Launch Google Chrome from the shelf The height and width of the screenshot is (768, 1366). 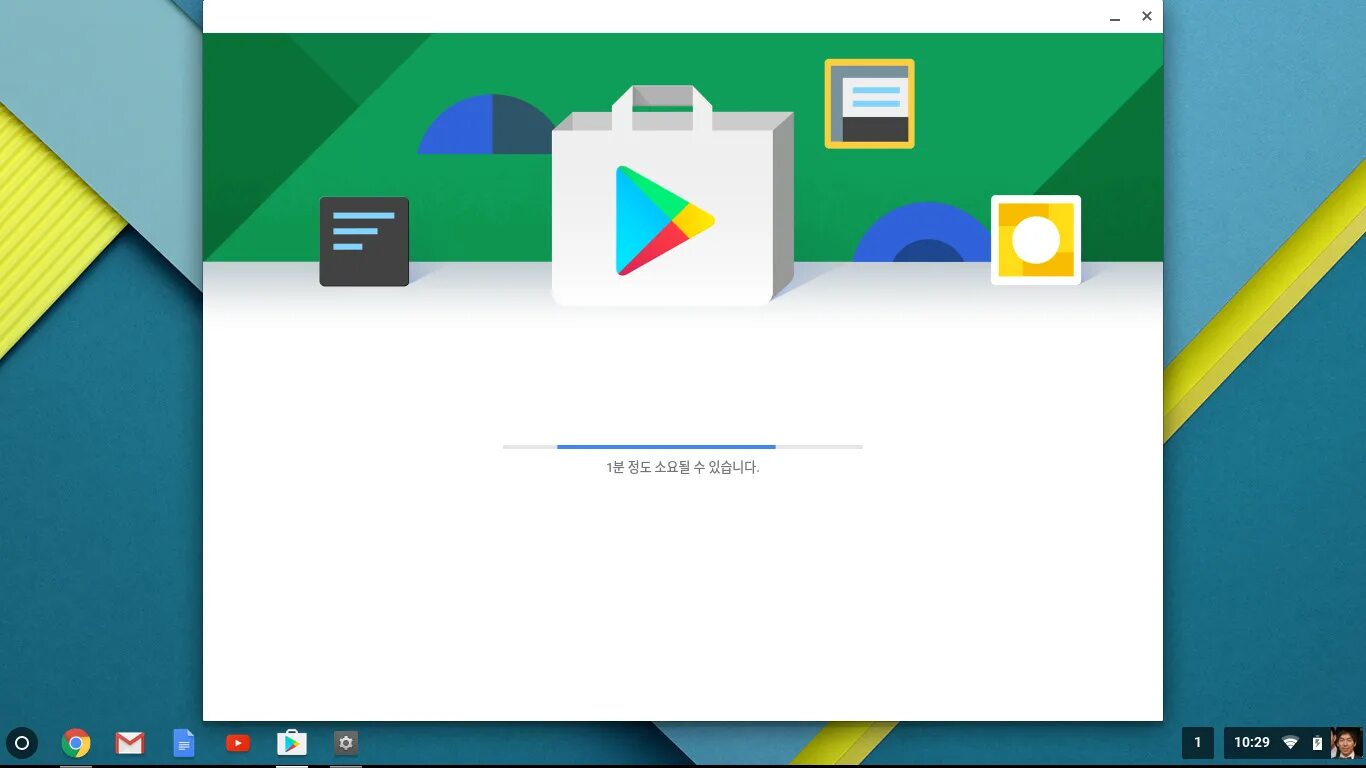click(x=76, y=743)
